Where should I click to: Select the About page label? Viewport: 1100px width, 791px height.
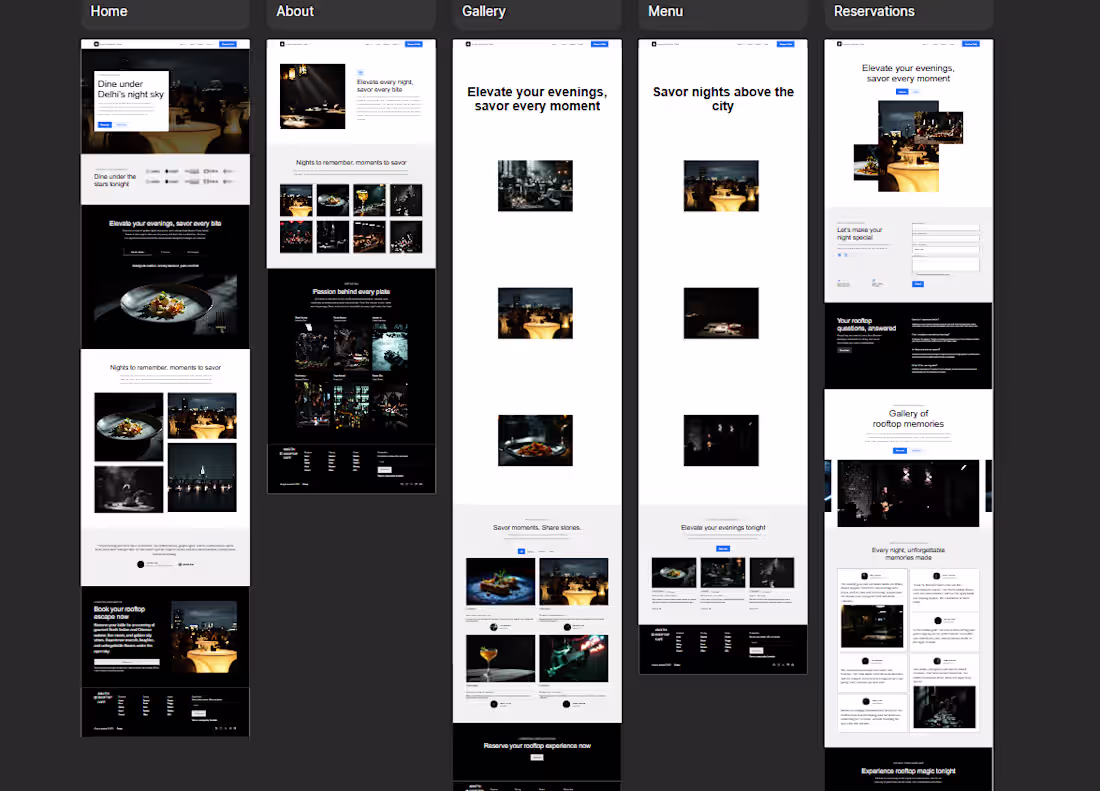[x=295, y=11]
